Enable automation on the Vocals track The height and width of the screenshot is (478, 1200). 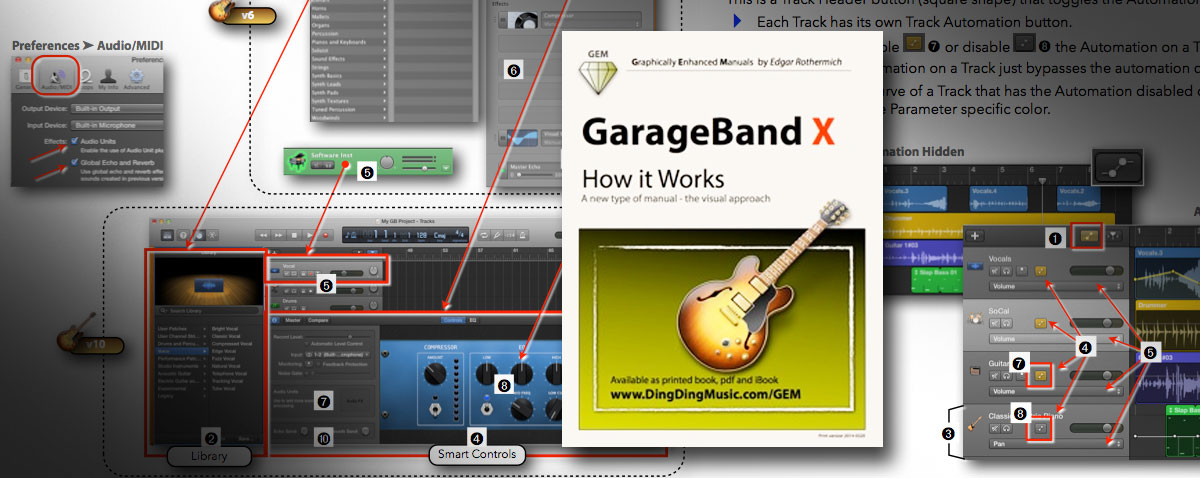[x=1040, y=271]
